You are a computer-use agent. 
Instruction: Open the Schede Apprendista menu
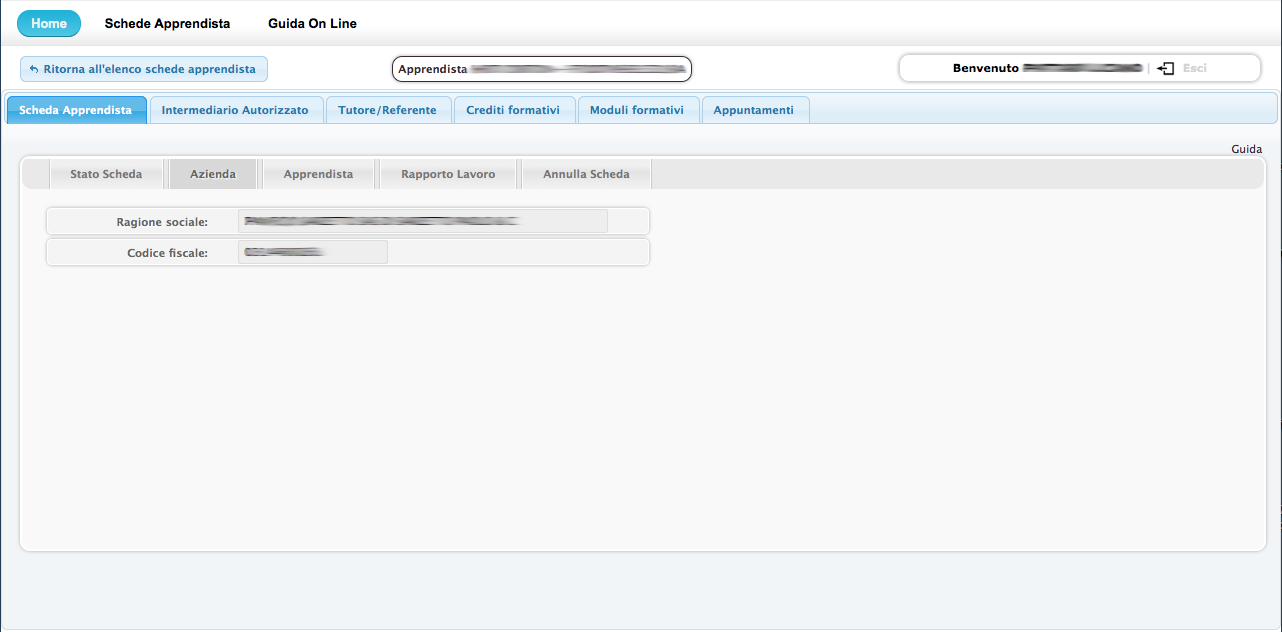(x=167, y=23)
